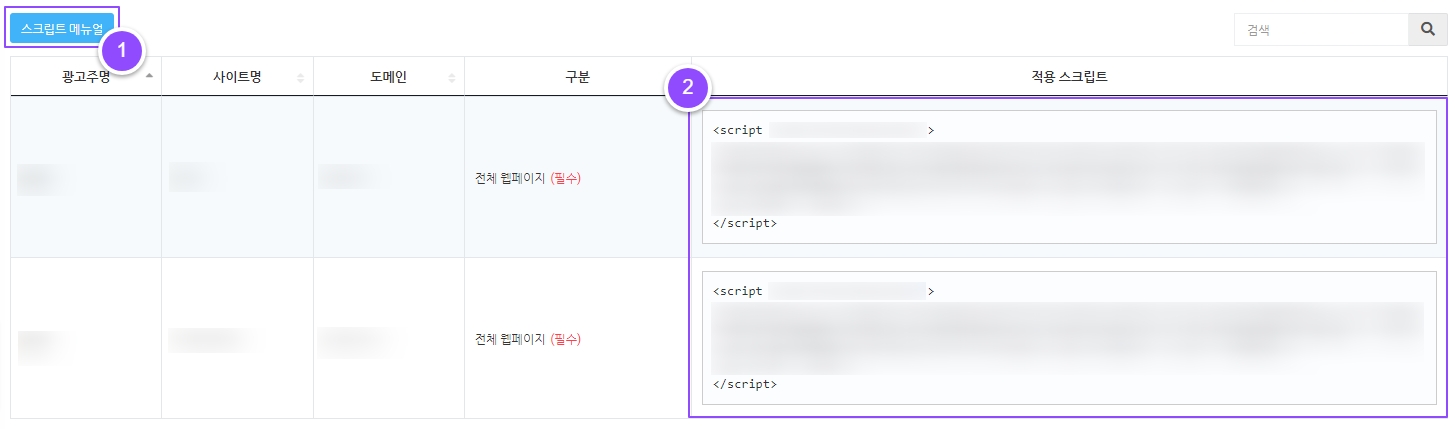Focus the 검색 search input field

pyautogui.click(x=1320, y=30)
